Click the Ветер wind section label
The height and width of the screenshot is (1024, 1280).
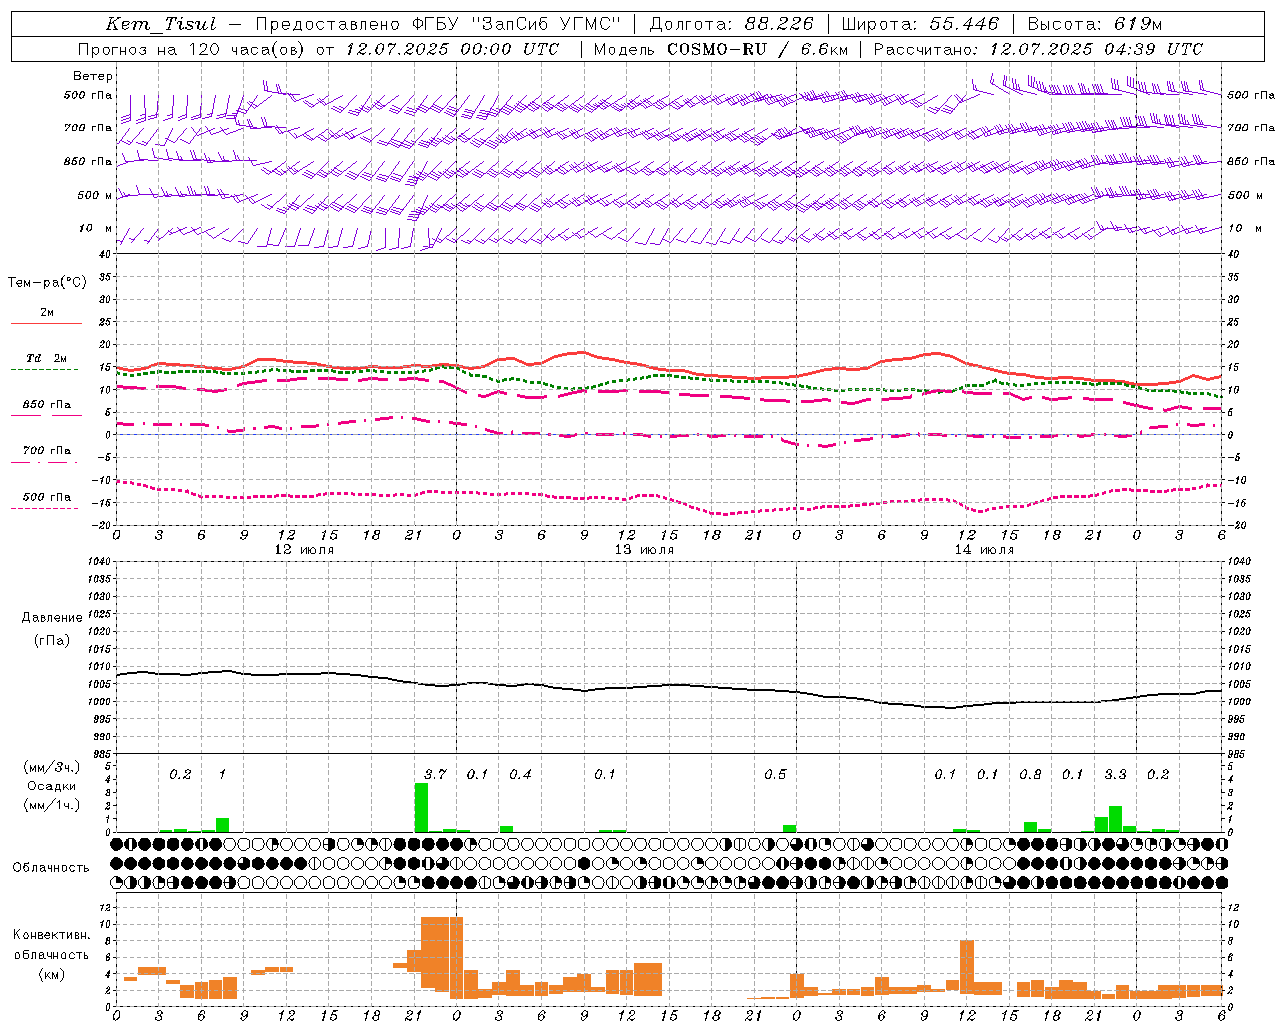tap(92, 76)
